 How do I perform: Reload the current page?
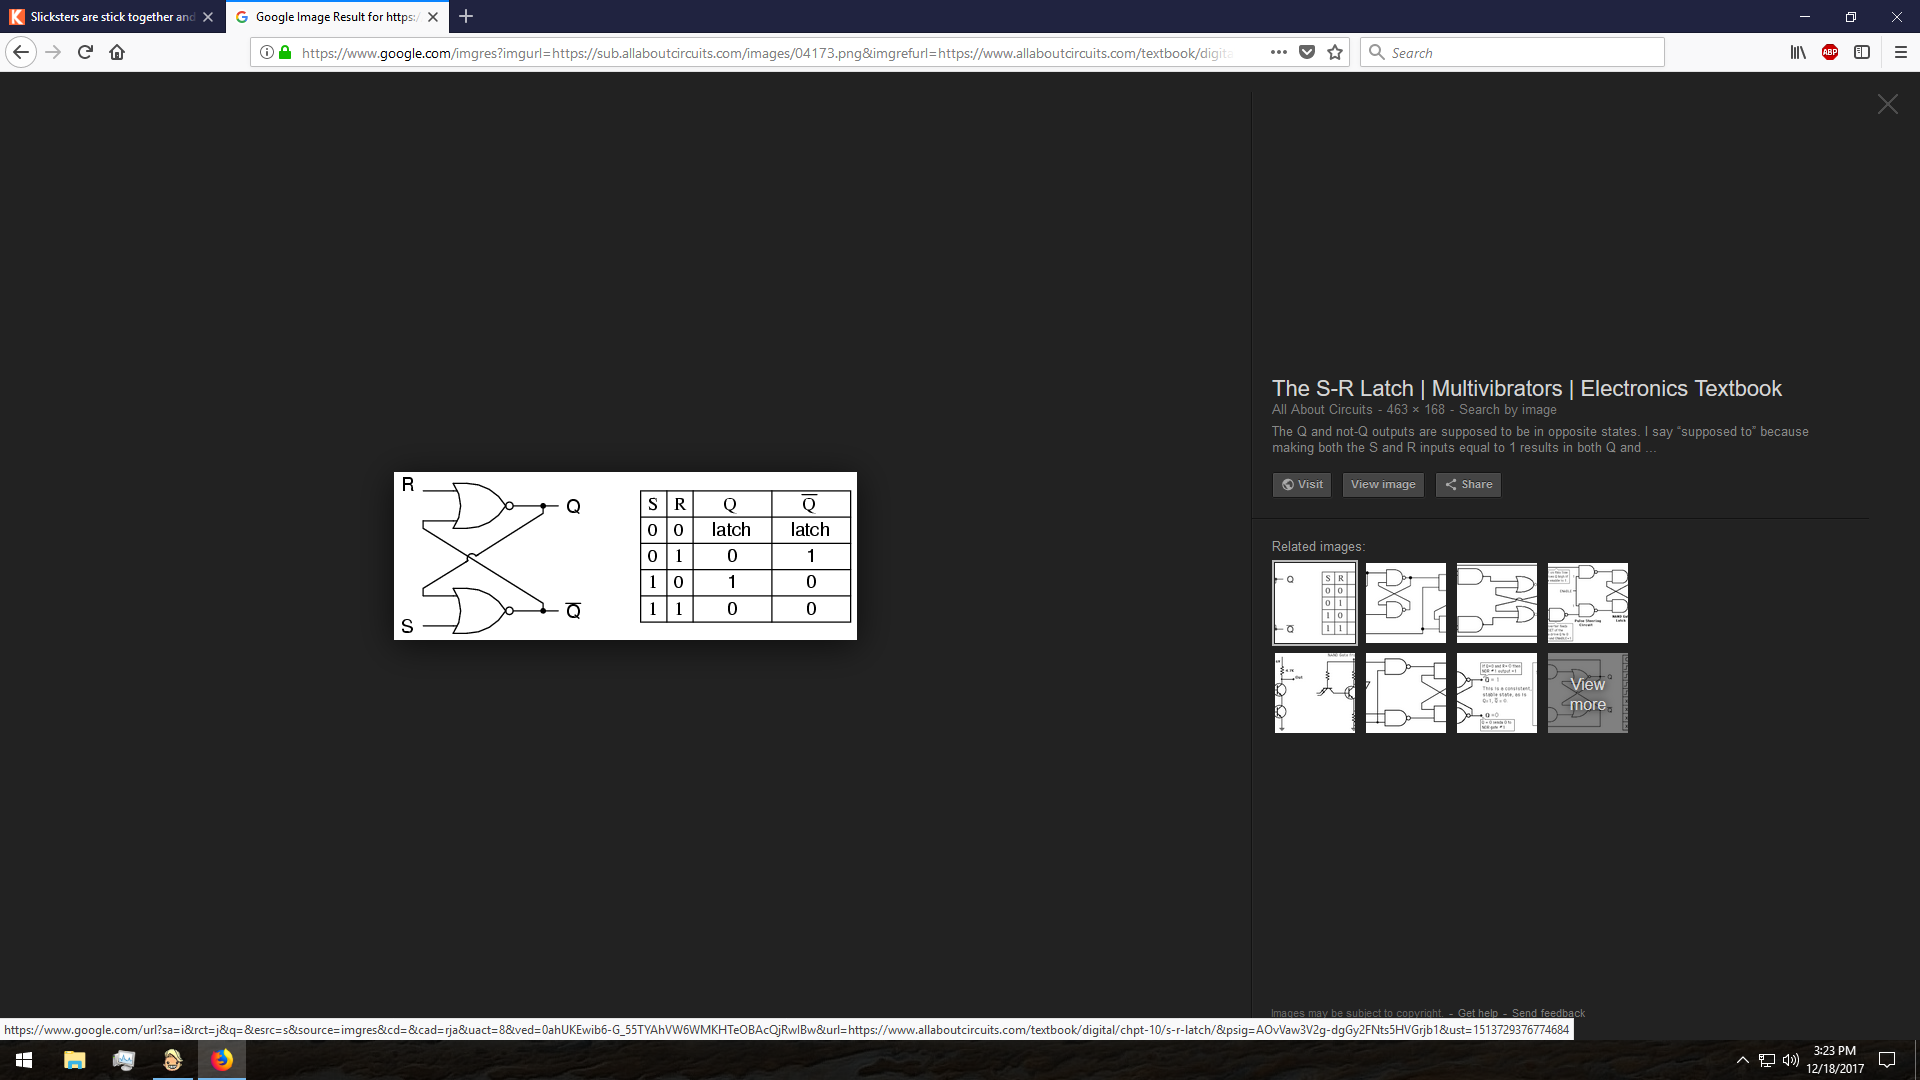[85, 52]
